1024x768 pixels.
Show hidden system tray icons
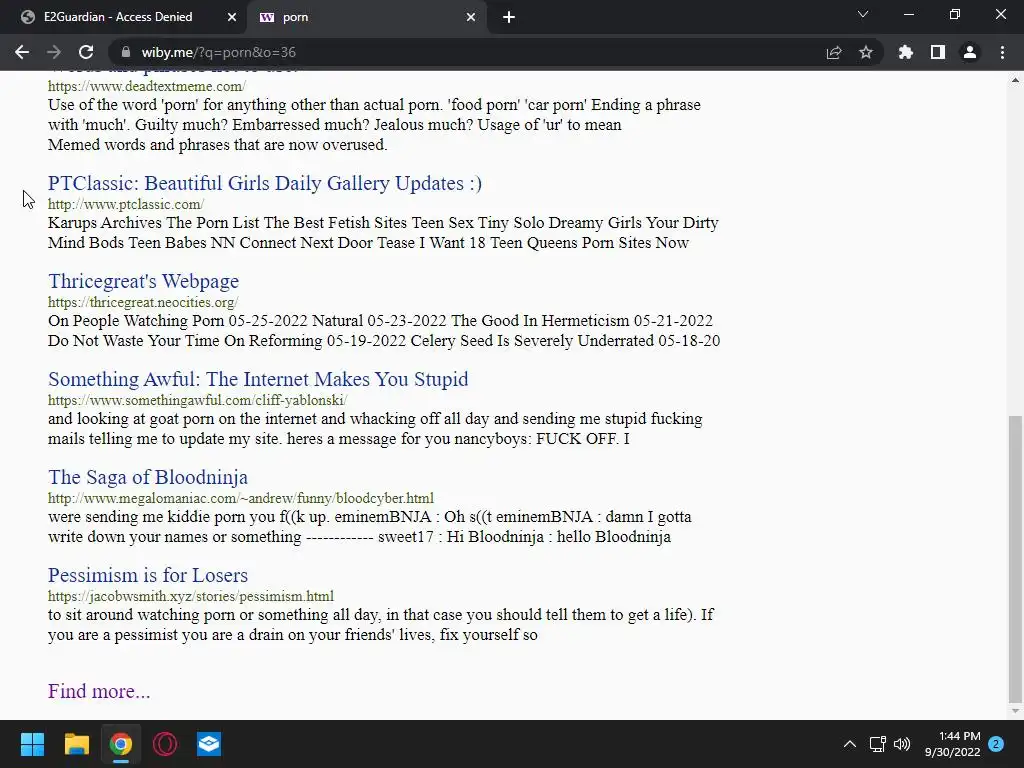tap(850, 744)
